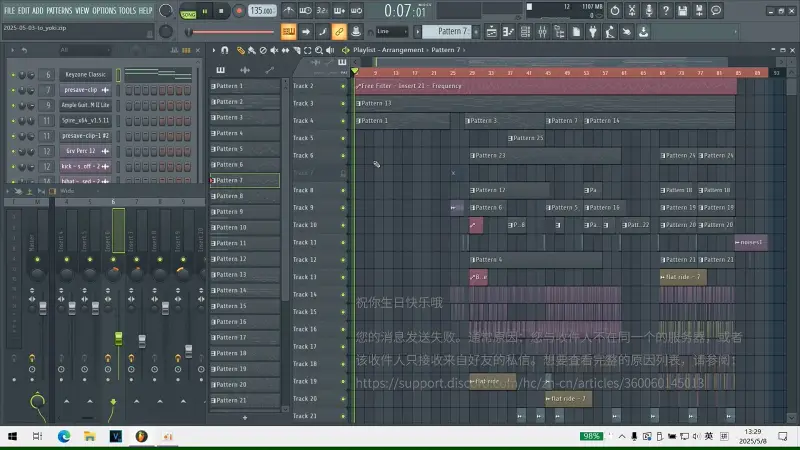Screen dimensions: 800x450
Task: Show automation clips in the picker panel
Action: pos(269,70)
